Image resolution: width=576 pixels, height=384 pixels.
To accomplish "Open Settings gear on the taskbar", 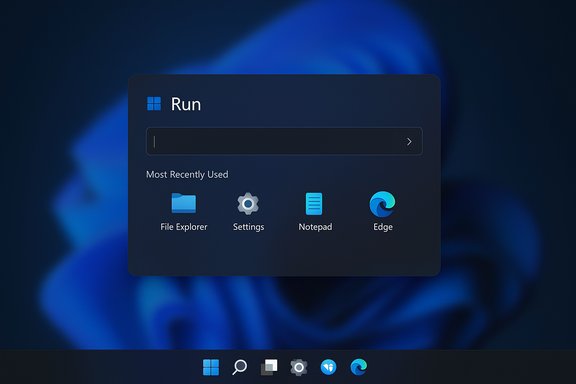I will click(299, 367).
